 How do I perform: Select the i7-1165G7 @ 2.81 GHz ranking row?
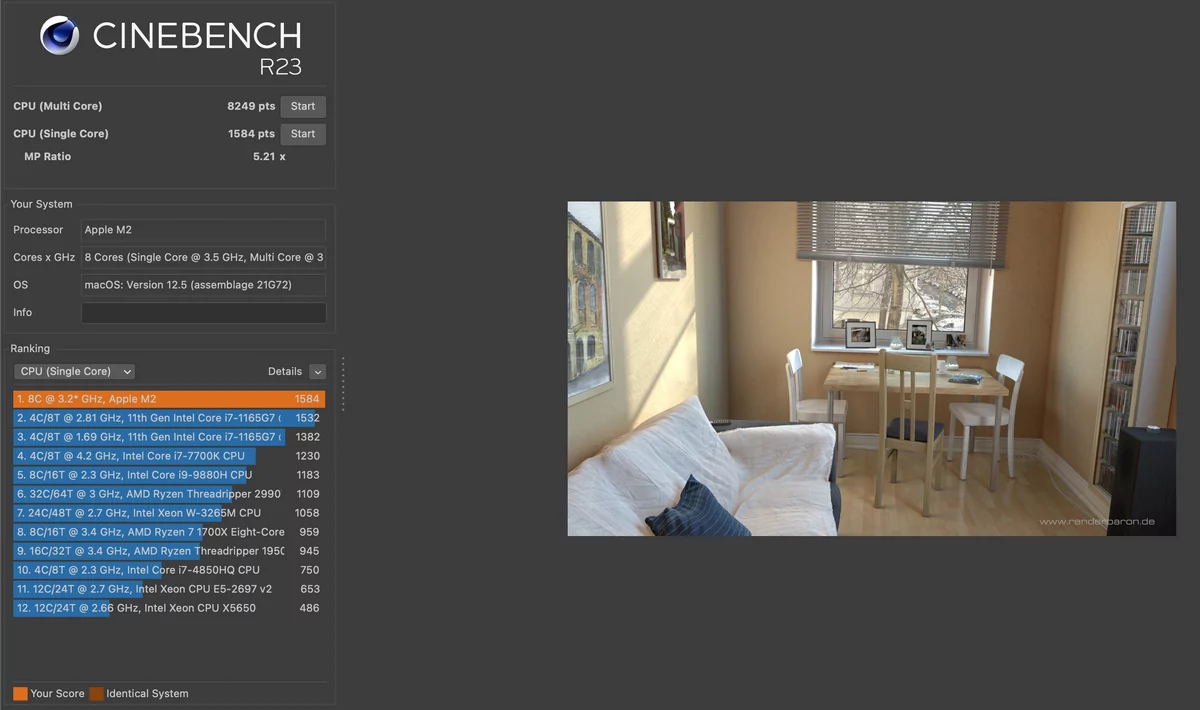click(169, 418)
